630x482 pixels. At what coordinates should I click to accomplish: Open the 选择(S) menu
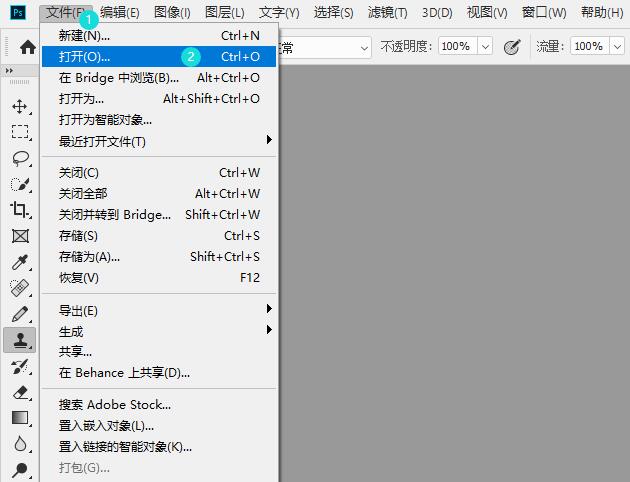click(x=333, y=13)
